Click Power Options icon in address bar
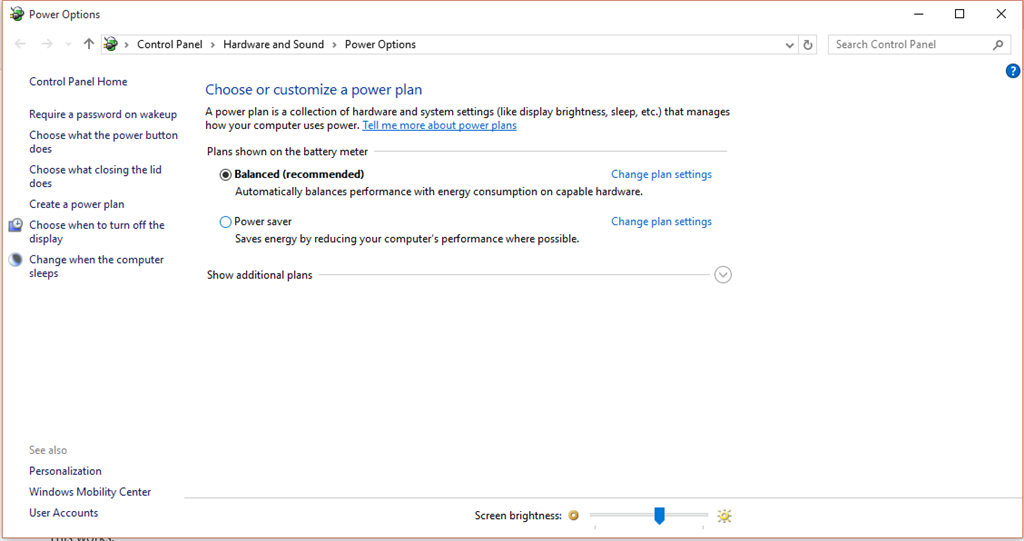Image resolution: width=1024 pixels, height=541 pixels. [110, 44]
